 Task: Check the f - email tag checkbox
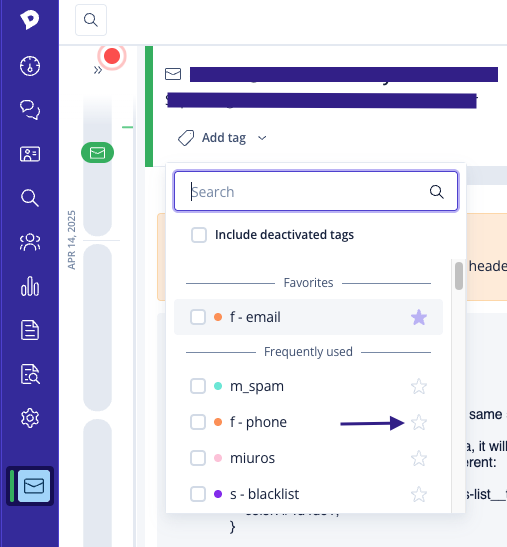[198, 317]
